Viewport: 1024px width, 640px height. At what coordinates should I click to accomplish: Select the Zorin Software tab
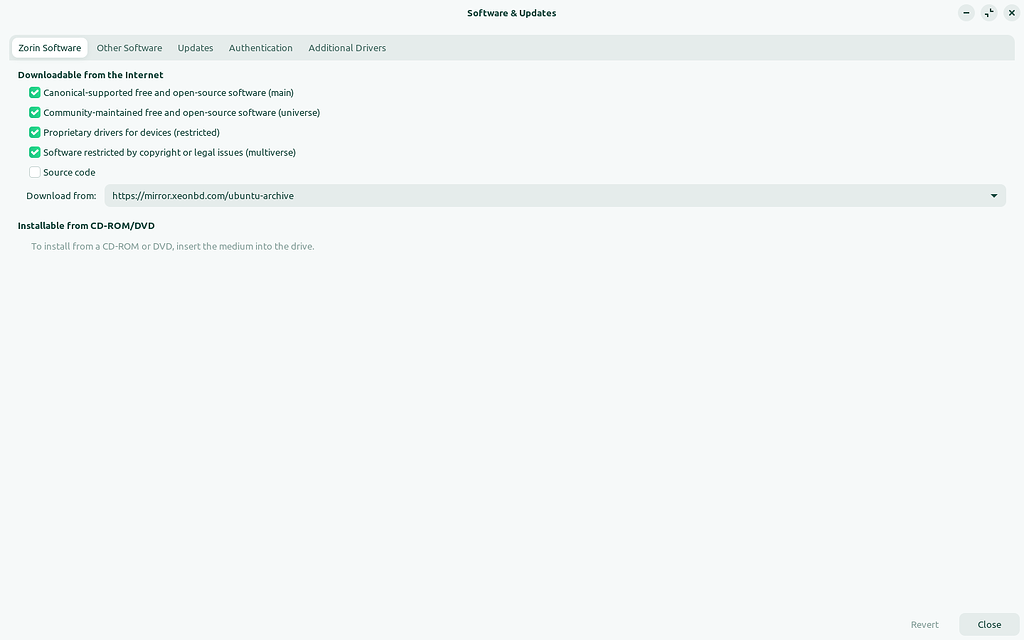click(50, 48)
